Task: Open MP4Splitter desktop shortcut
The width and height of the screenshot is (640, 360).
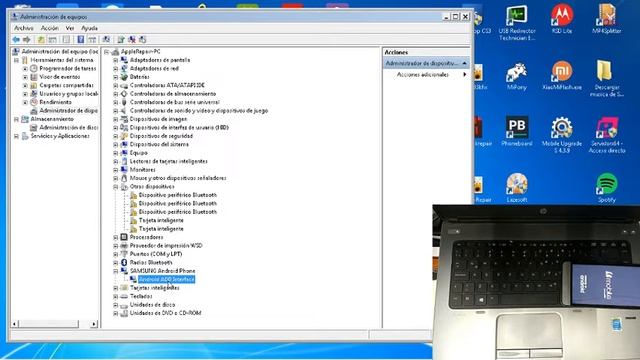Action: pos(607,19)
